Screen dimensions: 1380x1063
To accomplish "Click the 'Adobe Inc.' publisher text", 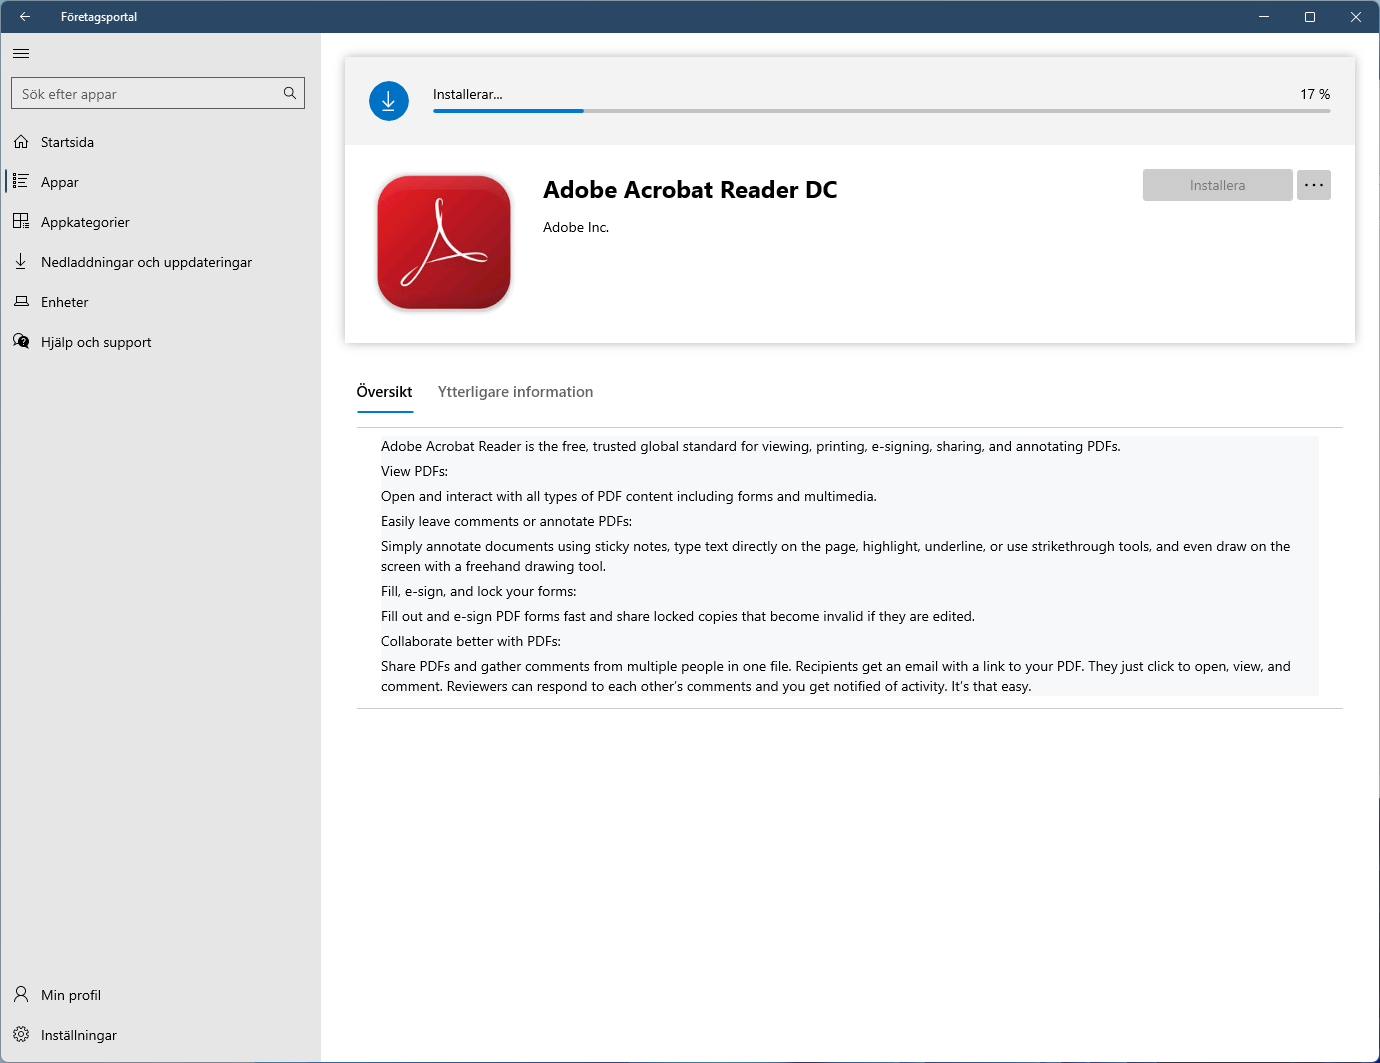I will (576, 227).
